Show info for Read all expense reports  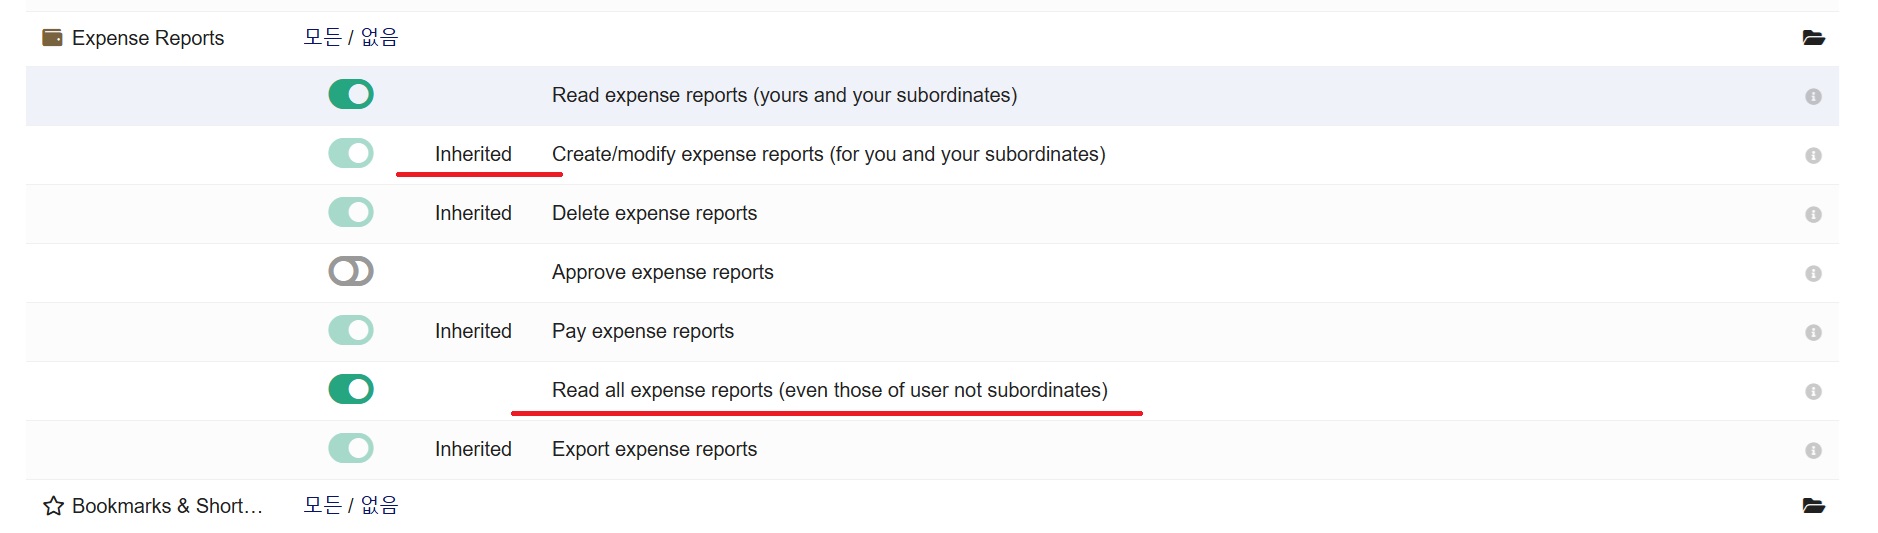click(x=1813, y=391)
